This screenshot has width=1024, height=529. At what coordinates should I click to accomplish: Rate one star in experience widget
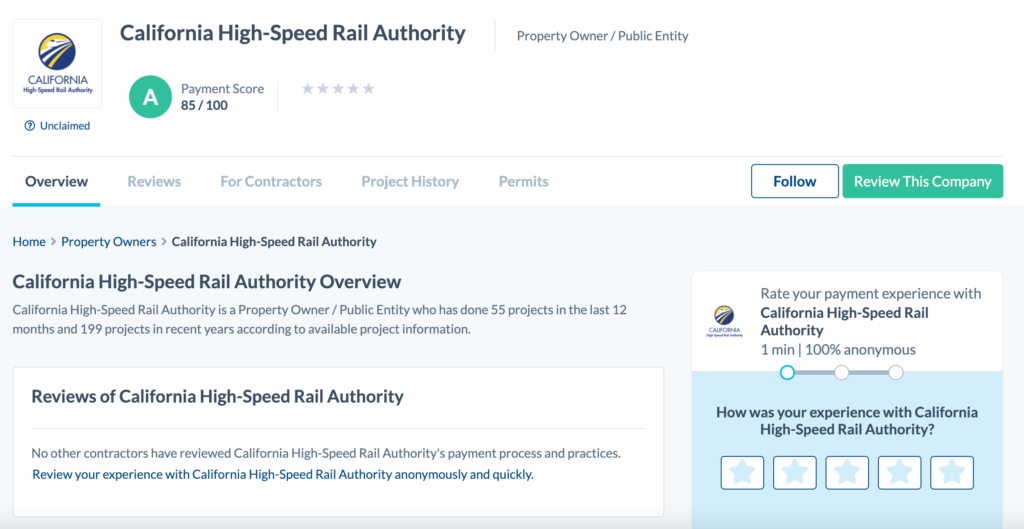pos(742,472)
